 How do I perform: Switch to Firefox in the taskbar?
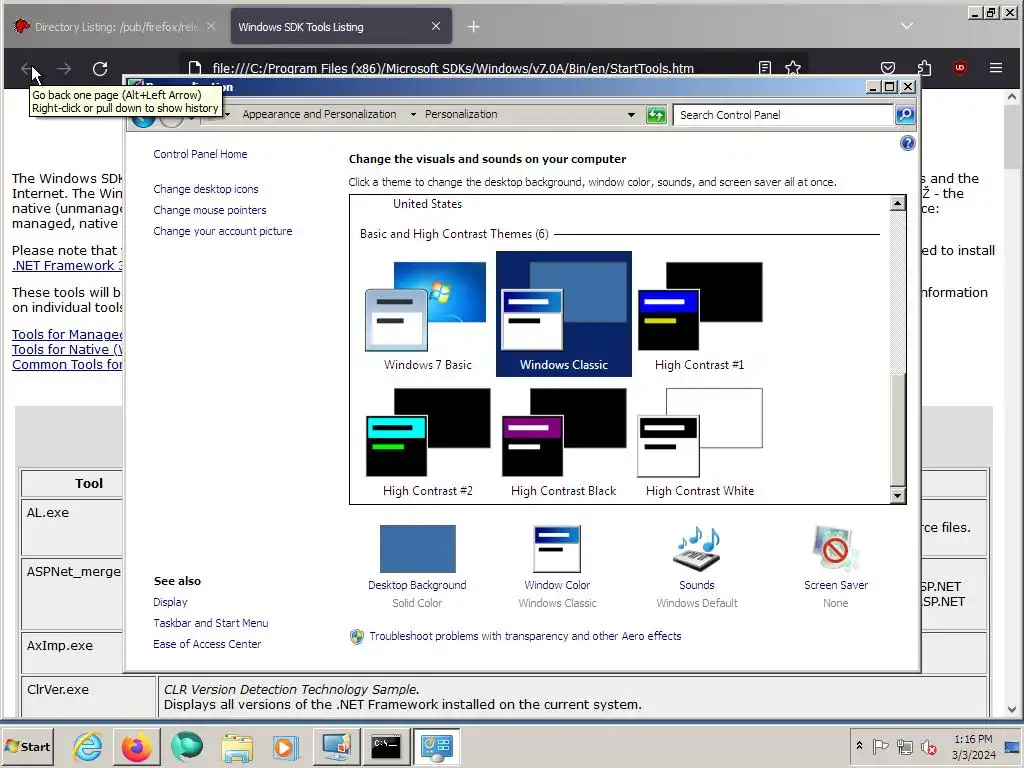136,746
